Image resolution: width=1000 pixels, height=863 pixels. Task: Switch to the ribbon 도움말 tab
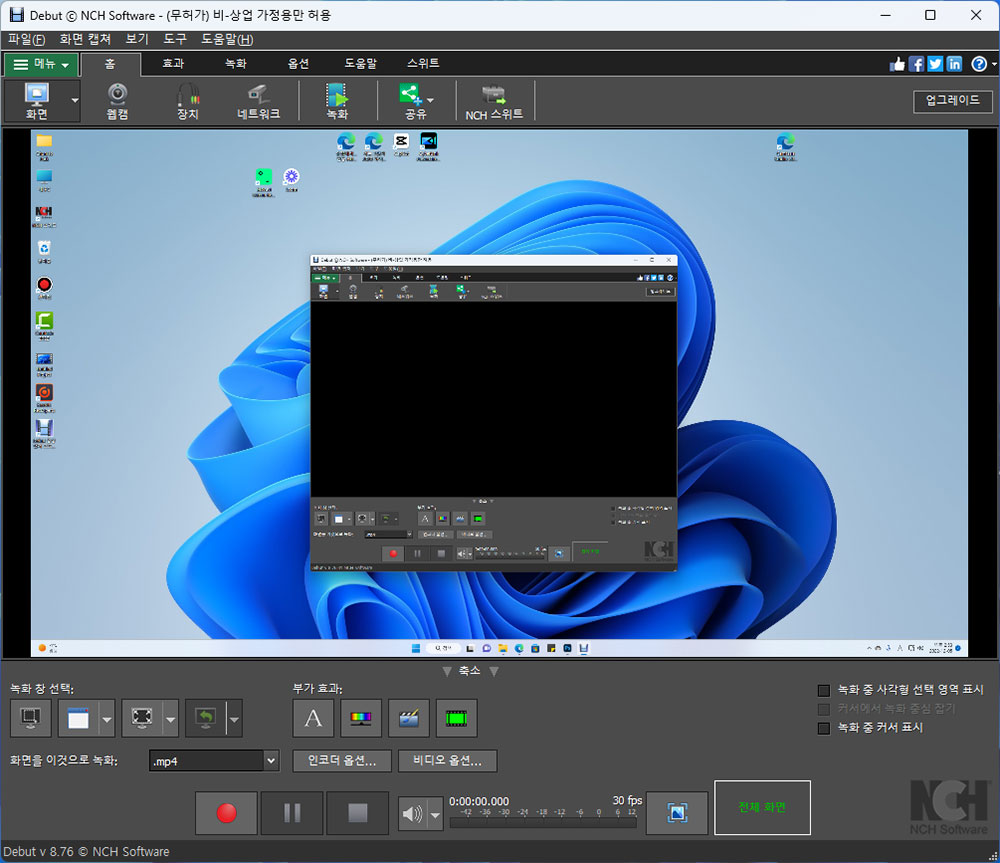click(x=360, y=64)
